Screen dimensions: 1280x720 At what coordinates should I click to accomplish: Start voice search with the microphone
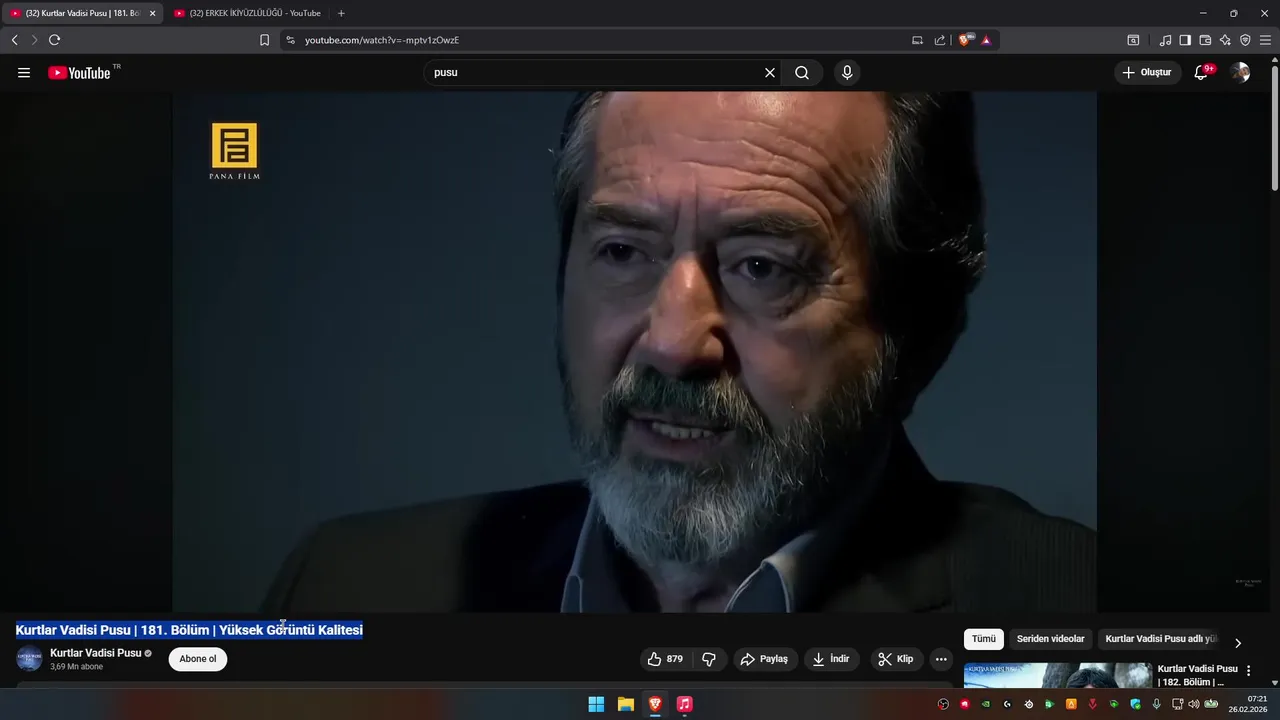tap(847, 73)
